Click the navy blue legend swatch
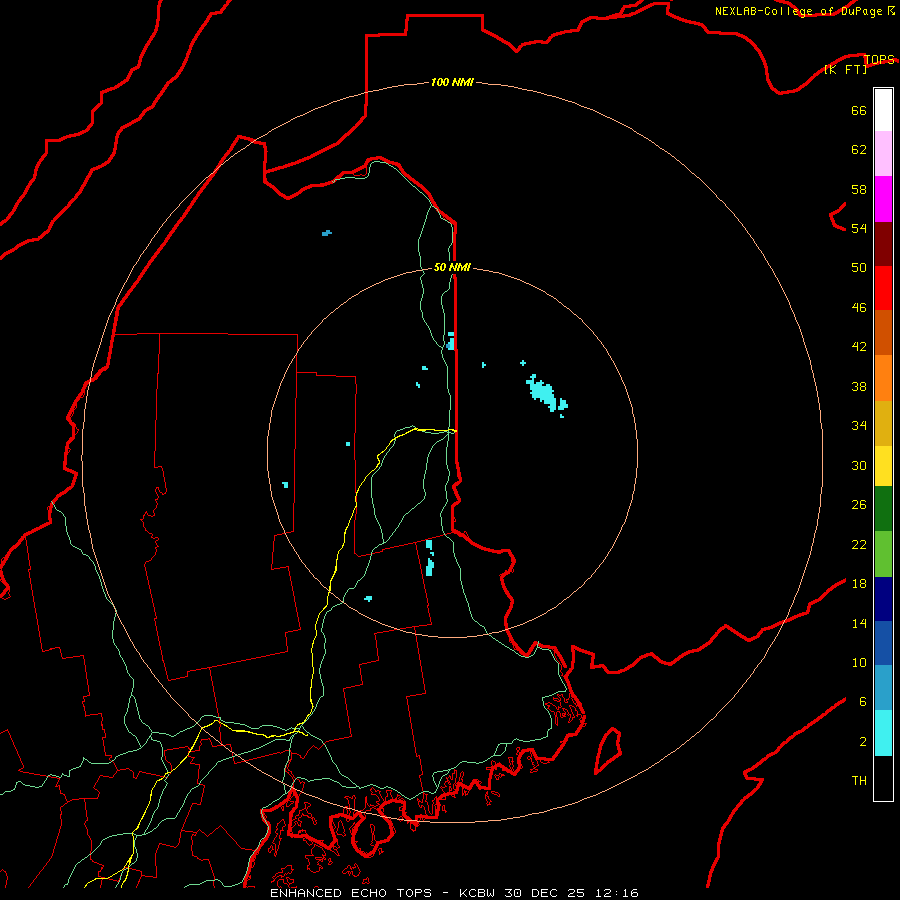900x900 pixels. (x=883, y=599)
